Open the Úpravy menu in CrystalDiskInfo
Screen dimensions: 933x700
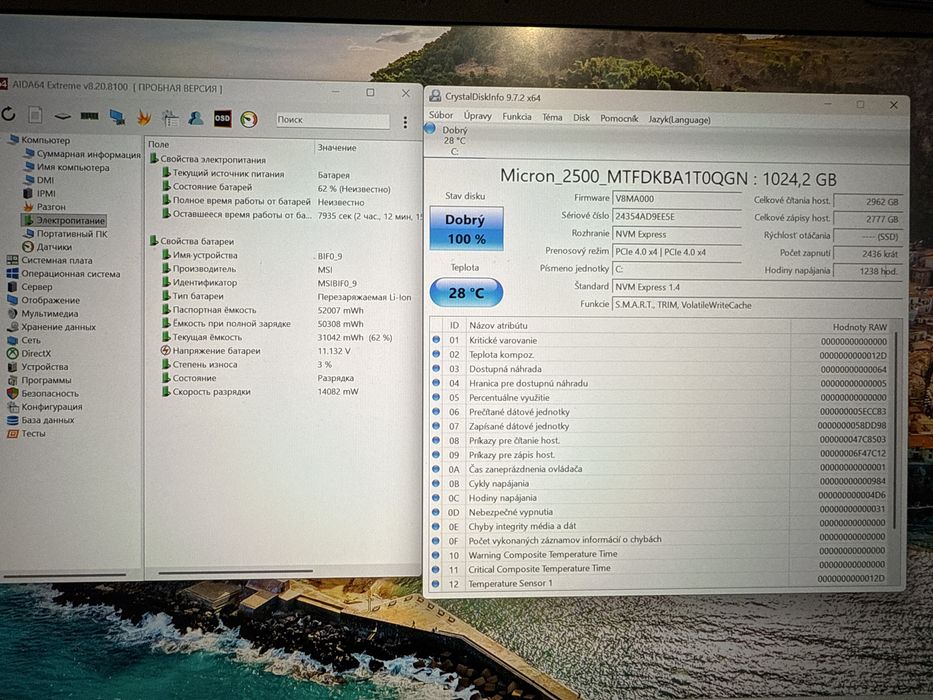coord(478,116)
